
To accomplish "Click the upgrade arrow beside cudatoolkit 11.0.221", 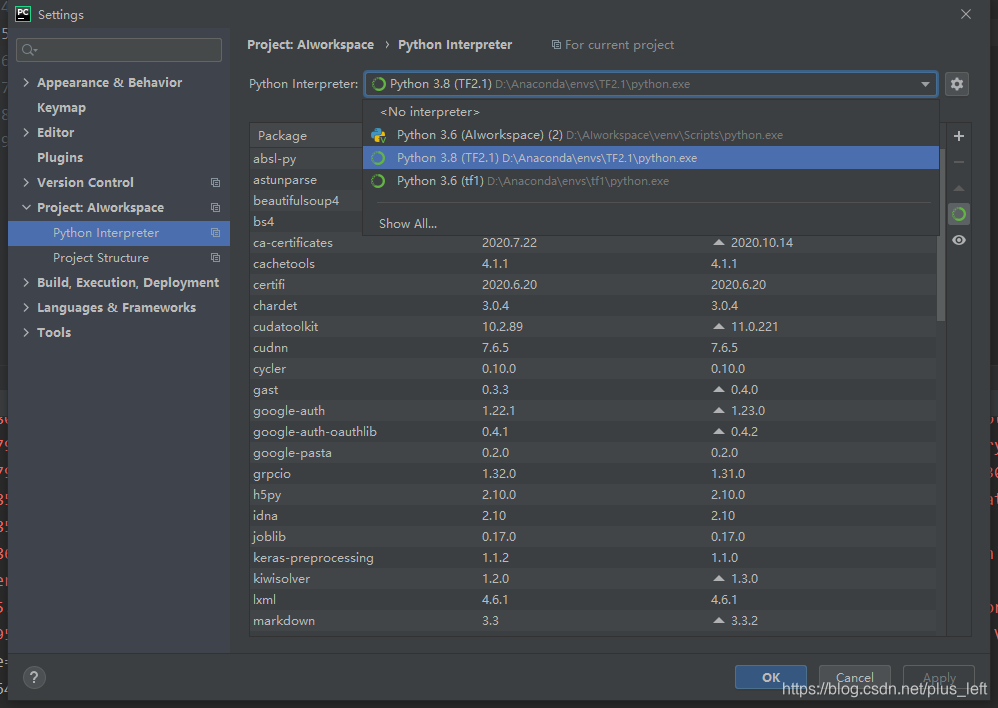I will click(719, 327).
